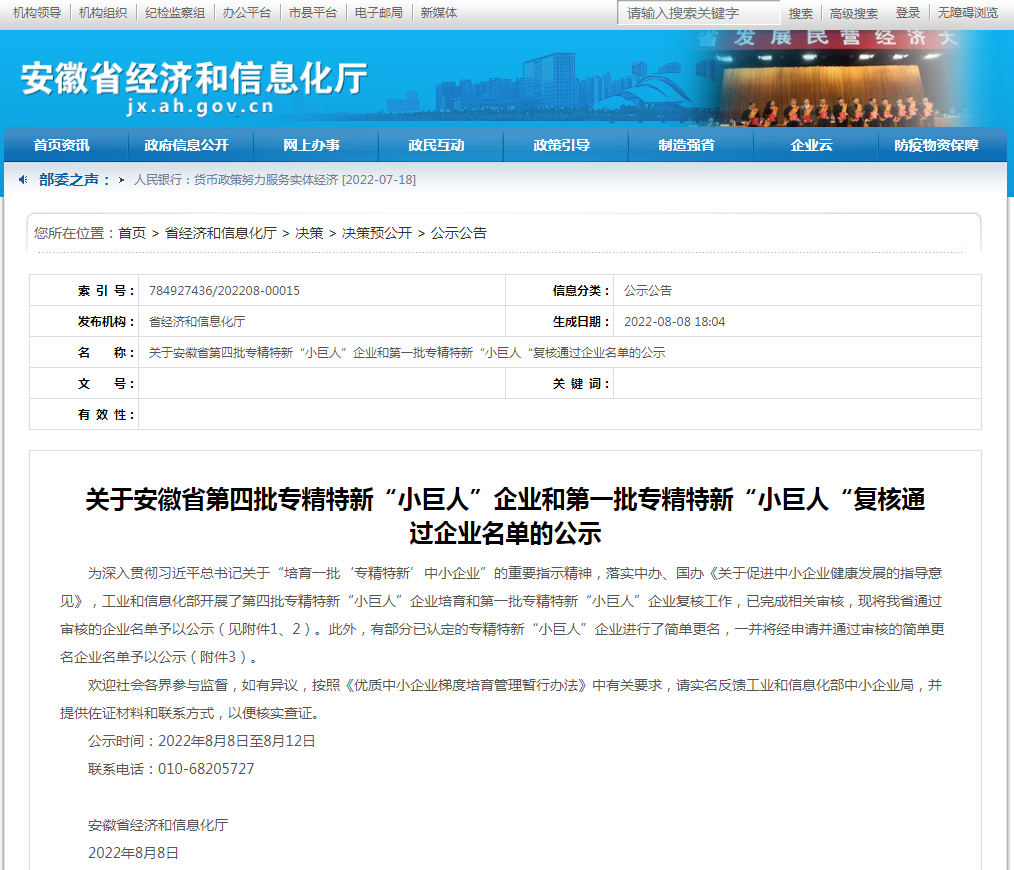This screenshot has width=1014, height=870.
Task: Expand the 企业云 navigation item
Action: tap(811, 146)
